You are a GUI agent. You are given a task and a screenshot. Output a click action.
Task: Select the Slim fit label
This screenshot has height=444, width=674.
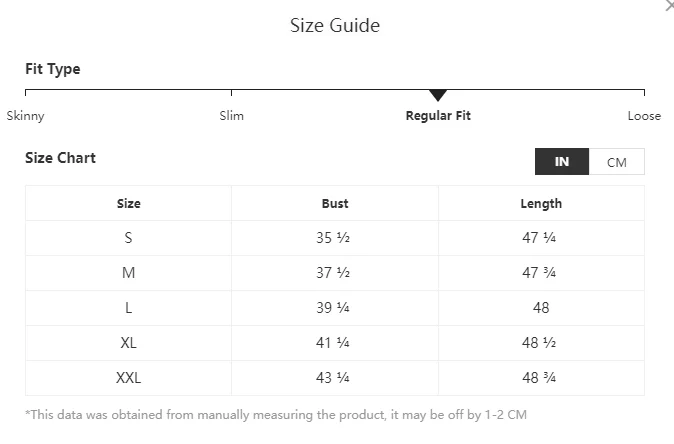pos(231,116)
